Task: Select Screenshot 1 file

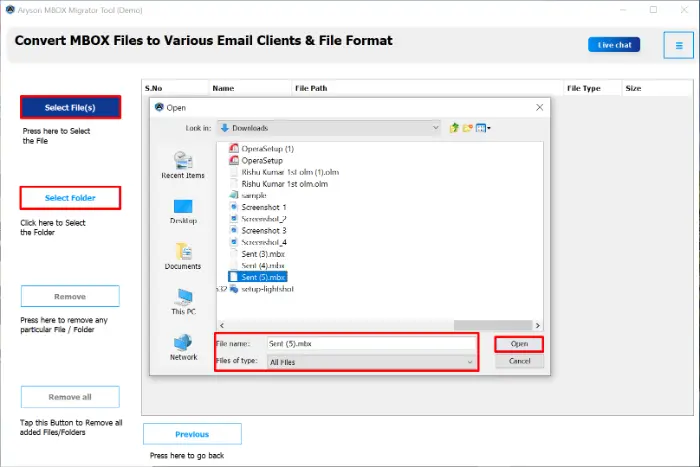Action: [258, 207]
